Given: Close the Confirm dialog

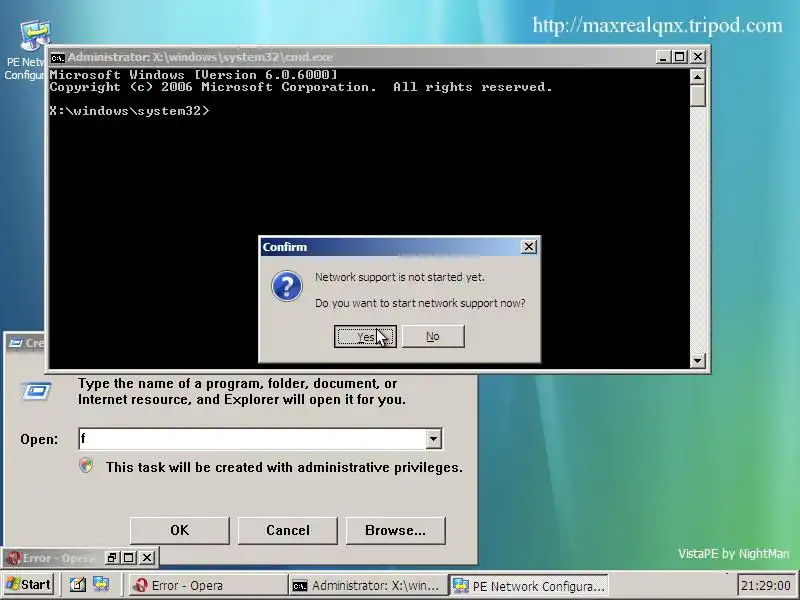Looking at the screenshot, I should (529, 247).
